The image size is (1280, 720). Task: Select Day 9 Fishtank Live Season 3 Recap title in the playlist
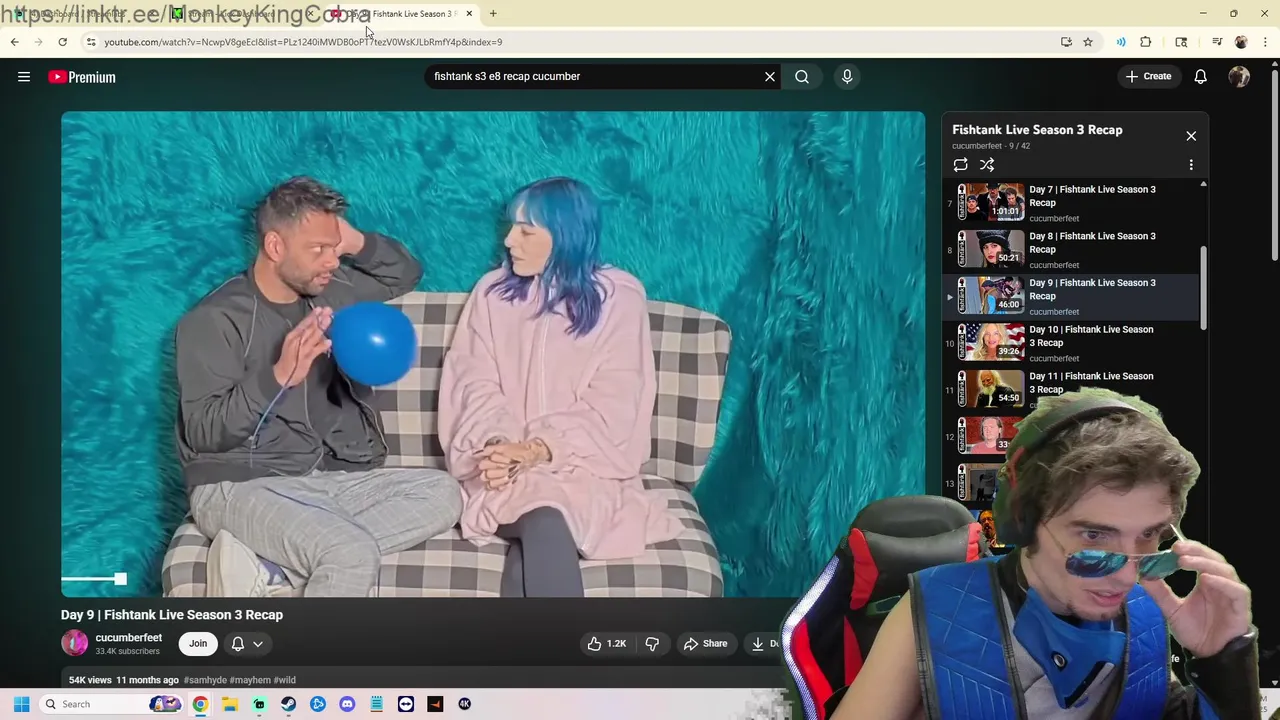tap(1092, 289)
